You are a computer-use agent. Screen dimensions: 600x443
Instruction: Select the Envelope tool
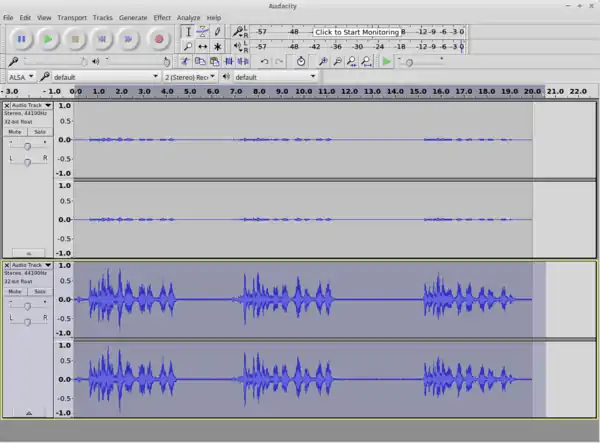point(203,32)
